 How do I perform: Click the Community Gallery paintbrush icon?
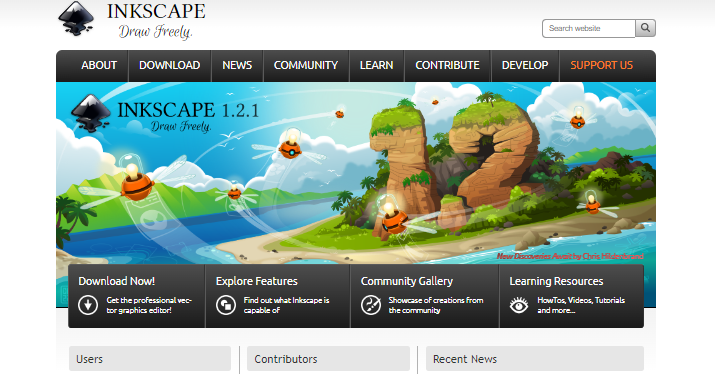click(x=371, y=305)
